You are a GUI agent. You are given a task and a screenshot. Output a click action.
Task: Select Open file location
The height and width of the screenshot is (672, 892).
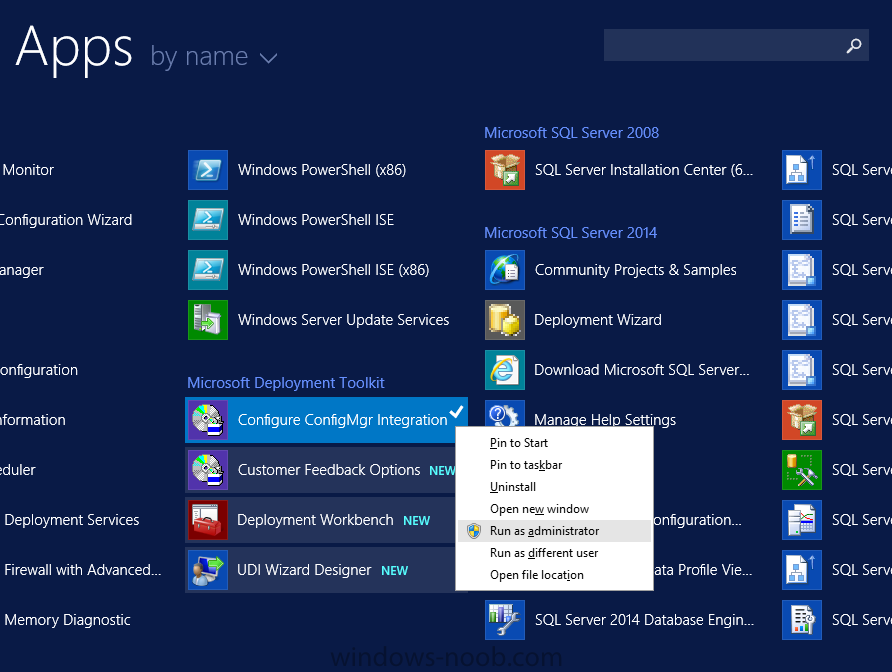(536, 575)
